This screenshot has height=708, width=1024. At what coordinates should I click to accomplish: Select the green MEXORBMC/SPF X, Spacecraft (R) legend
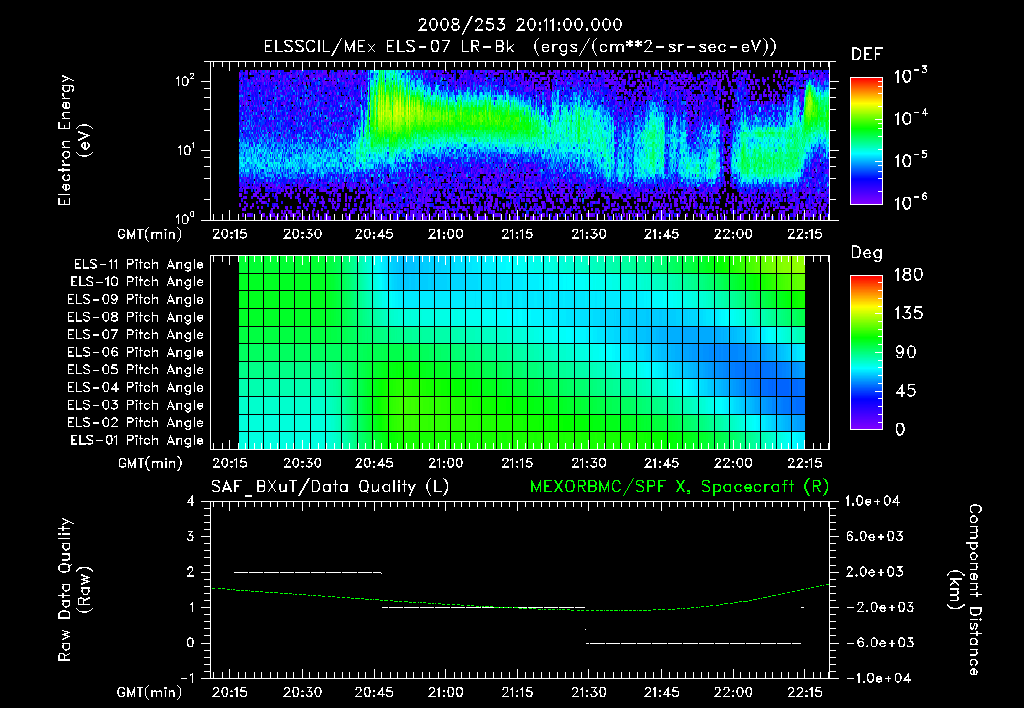tap(679, 487)
